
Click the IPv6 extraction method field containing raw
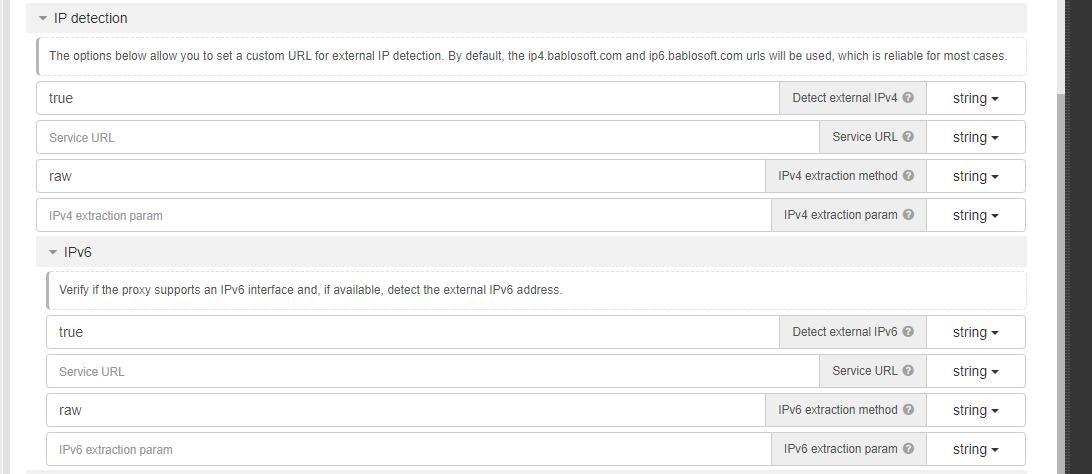click(x=406, y=410)
